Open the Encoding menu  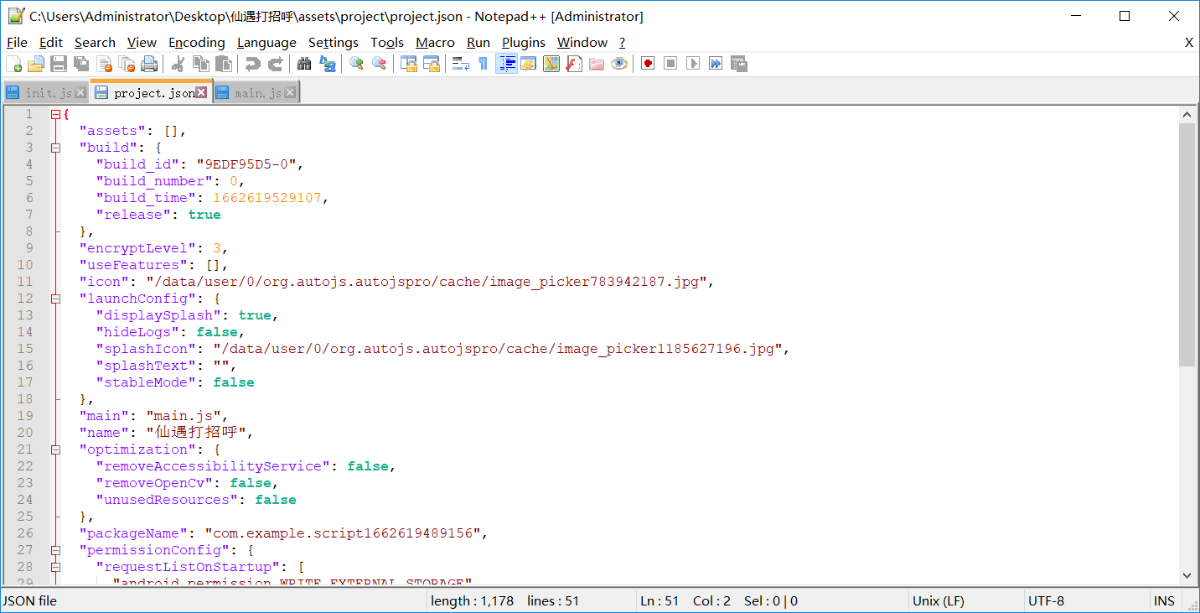coord(197,42)
